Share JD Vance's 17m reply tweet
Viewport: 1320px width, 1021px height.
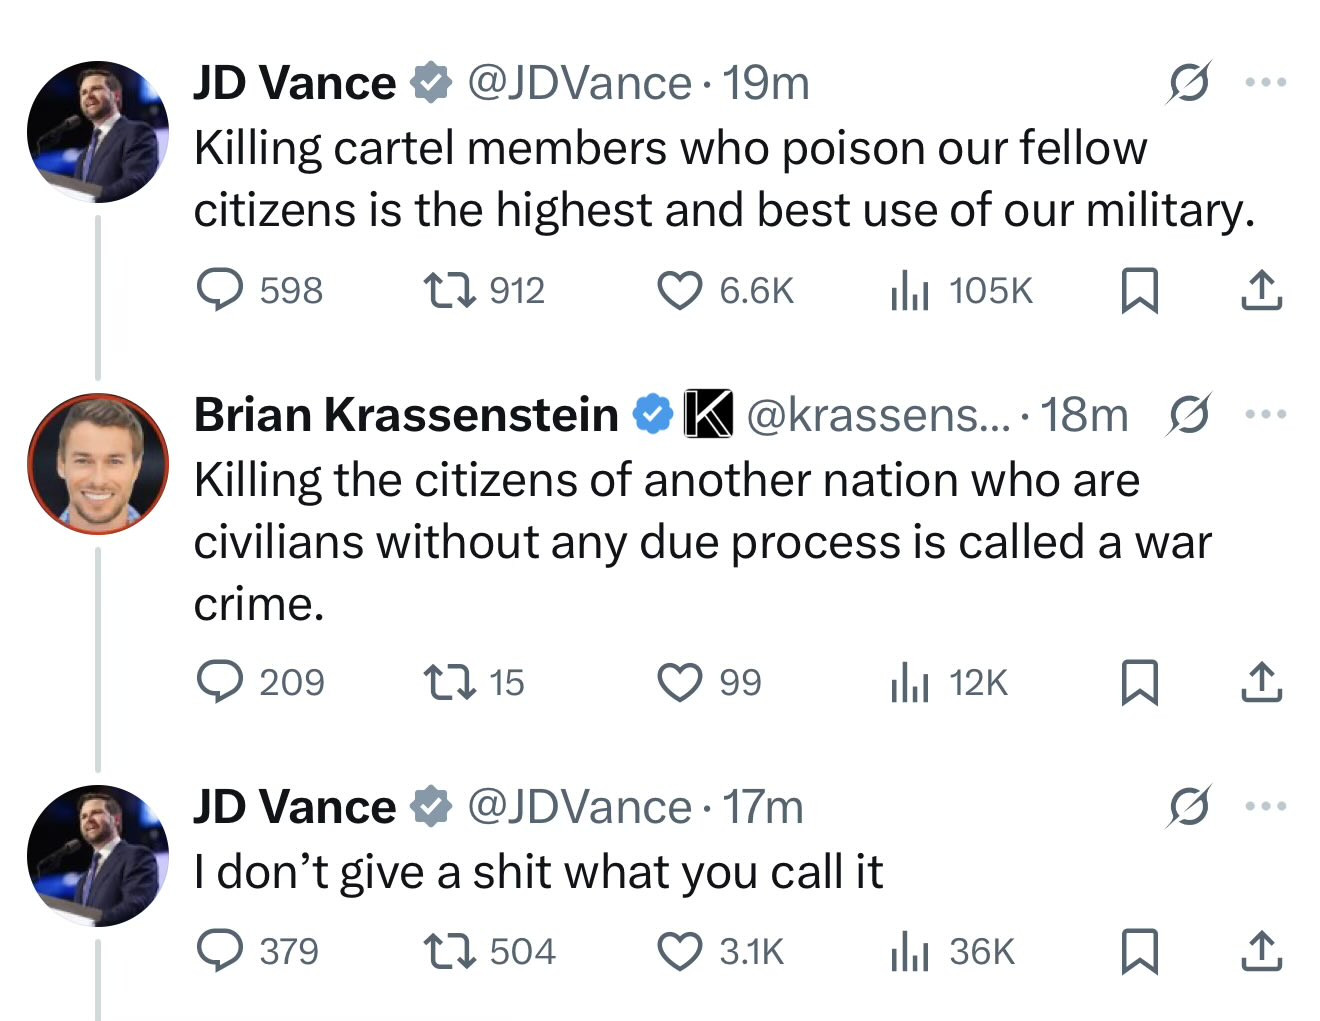(1261, 951)
